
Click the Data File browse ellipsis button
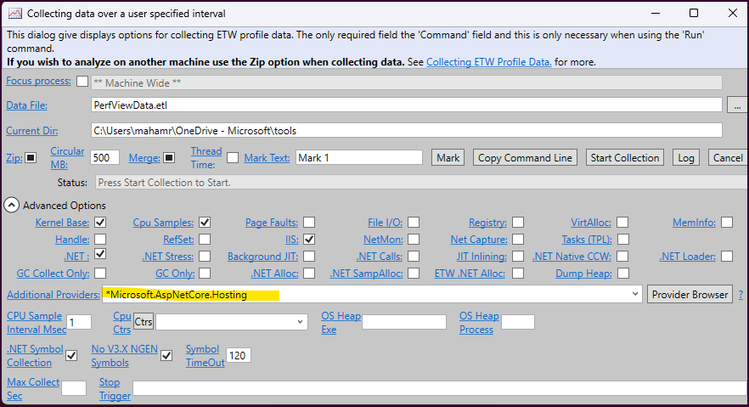[x=738, y=105]
